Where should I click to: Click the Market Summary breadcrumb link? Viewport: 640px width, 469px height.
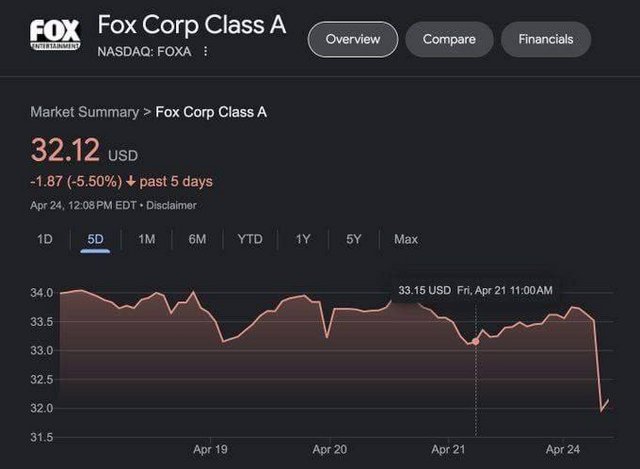pyautogui.click(x=85, y=112)
